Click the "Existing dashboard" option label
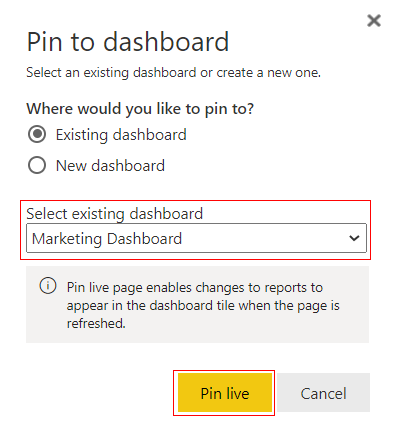 pos(121,135)
